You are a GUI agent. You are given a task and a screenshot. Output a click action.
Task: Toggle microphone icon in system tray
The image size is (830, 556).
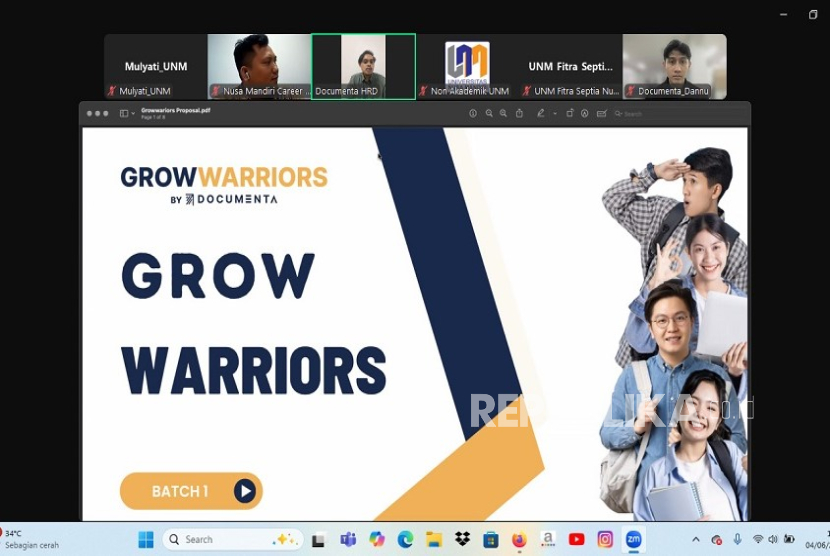pyautogui.click(x=737, y=539)
